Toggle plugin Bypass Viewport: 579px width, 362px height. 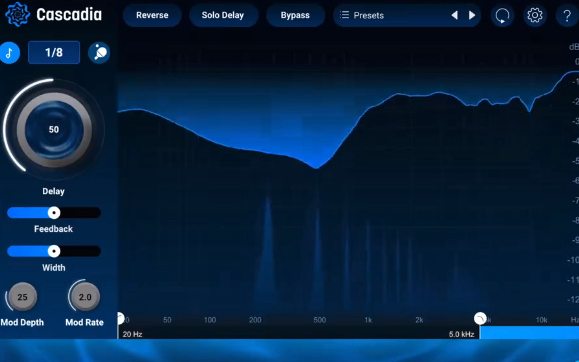295,16
